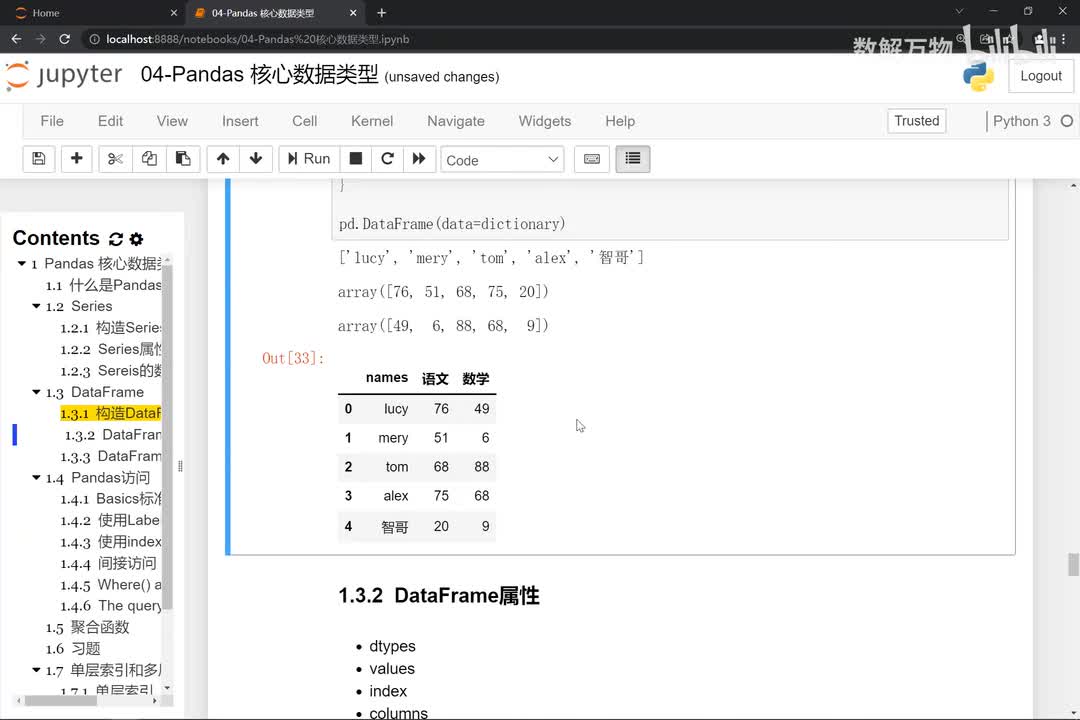This screenshot has width=1080, height=720.
Task: Open the File menu
Action: coord(52,121)
